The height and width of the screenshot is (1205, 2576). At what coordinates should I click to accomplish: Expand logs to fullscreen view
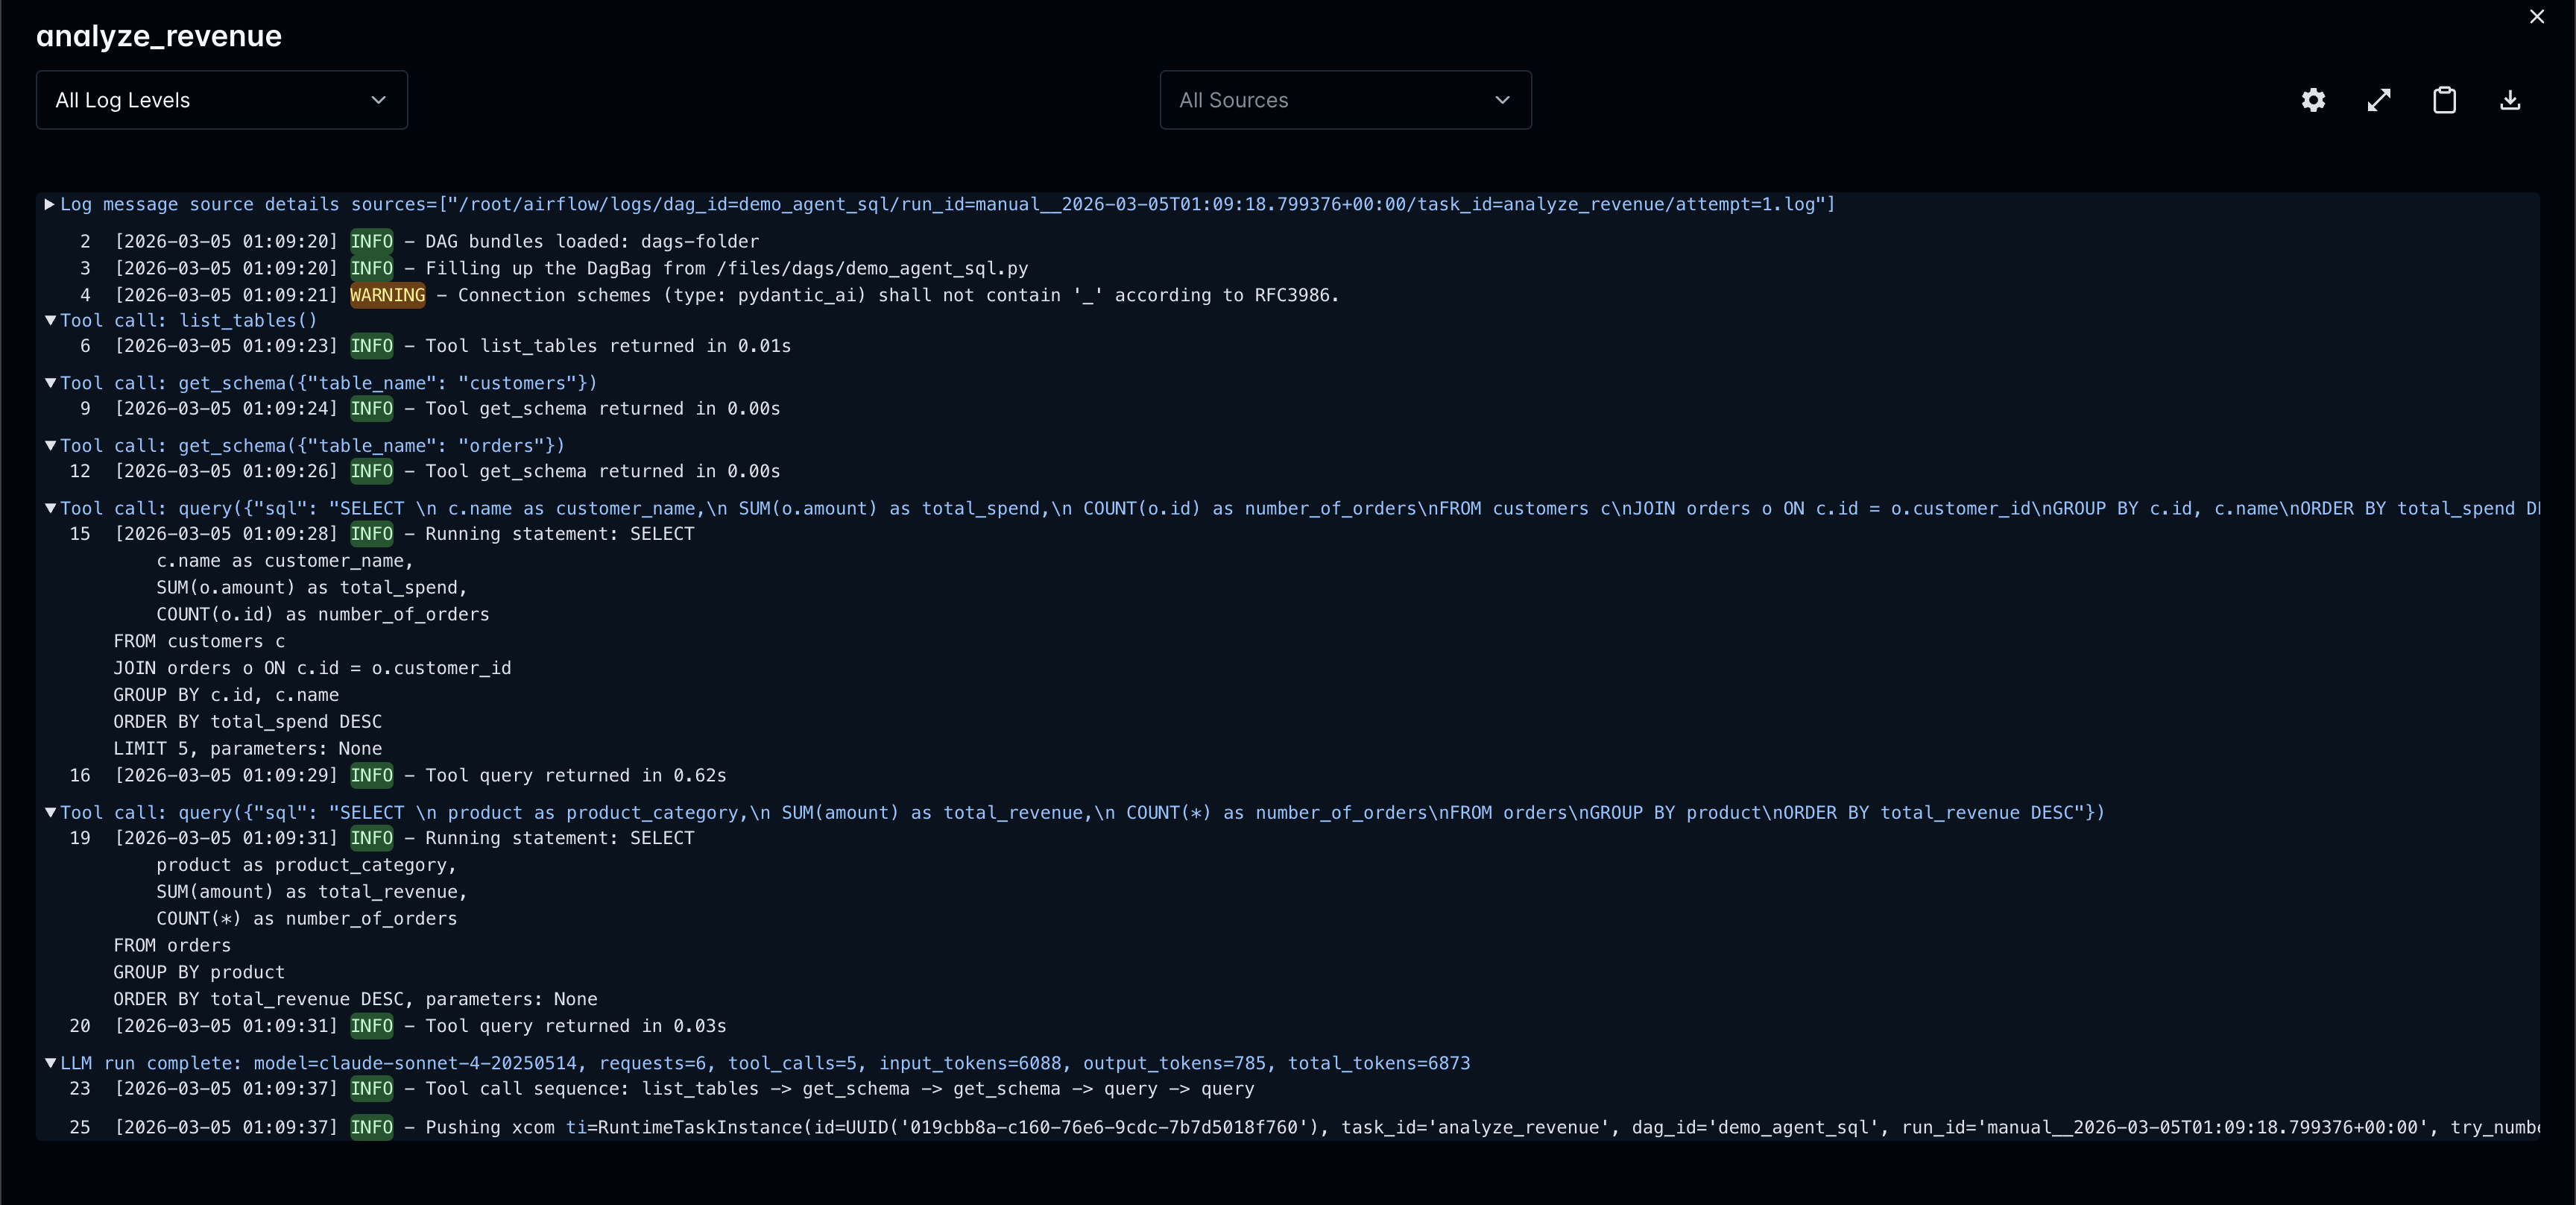[x=2379, y=100]
